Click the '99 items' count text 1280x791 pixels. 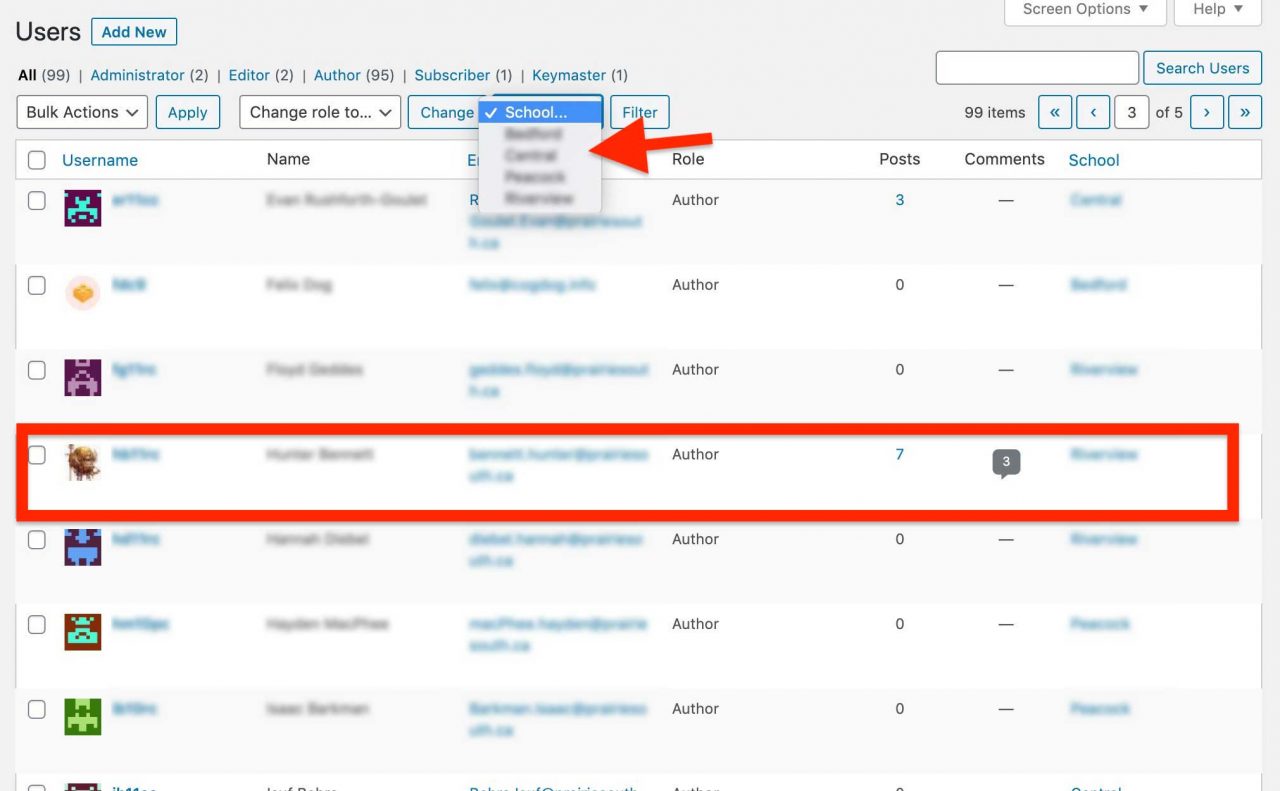[x=994, y=113]
